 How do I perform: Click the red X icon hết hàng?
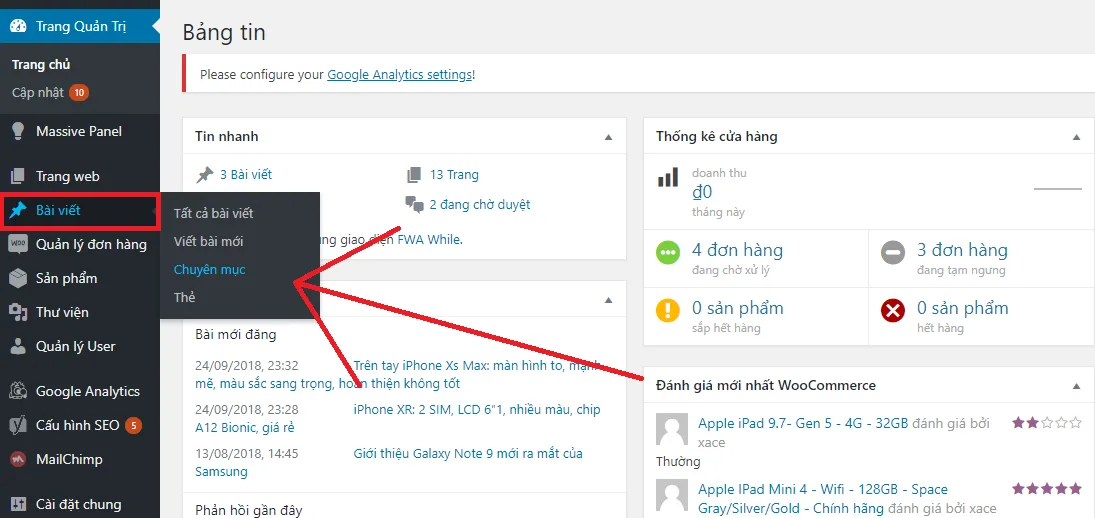(893, 310)
